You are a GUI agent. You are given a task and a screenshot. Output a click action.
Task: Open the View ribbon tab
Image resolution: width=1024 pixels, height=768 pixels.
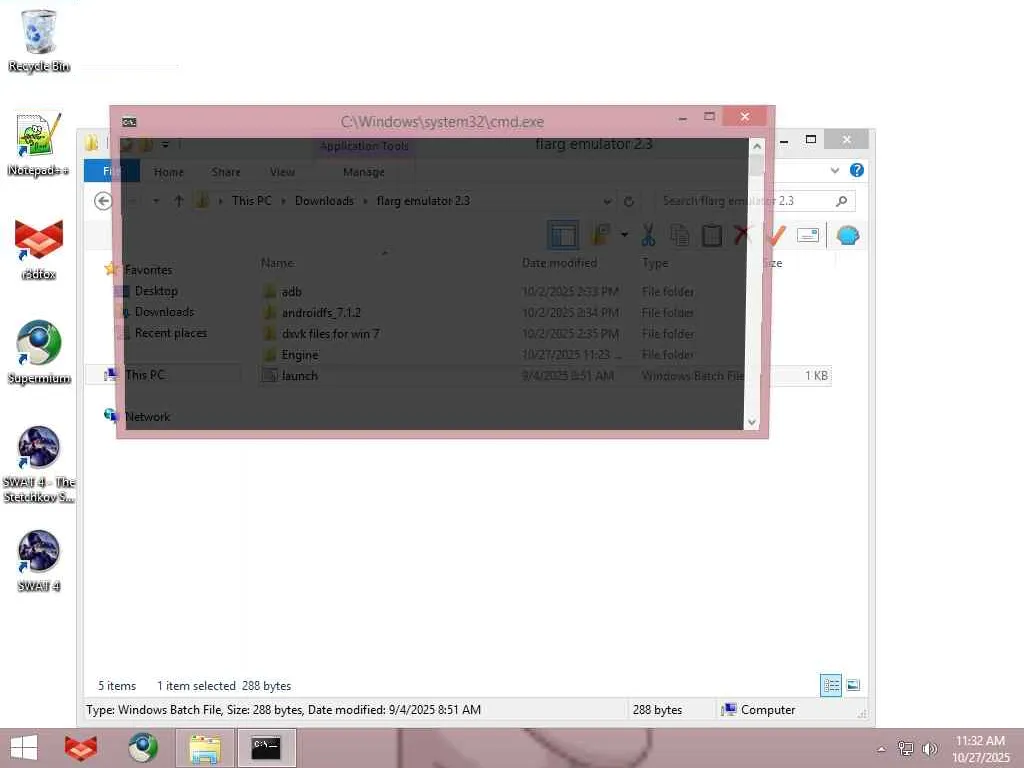coord(282,172)
